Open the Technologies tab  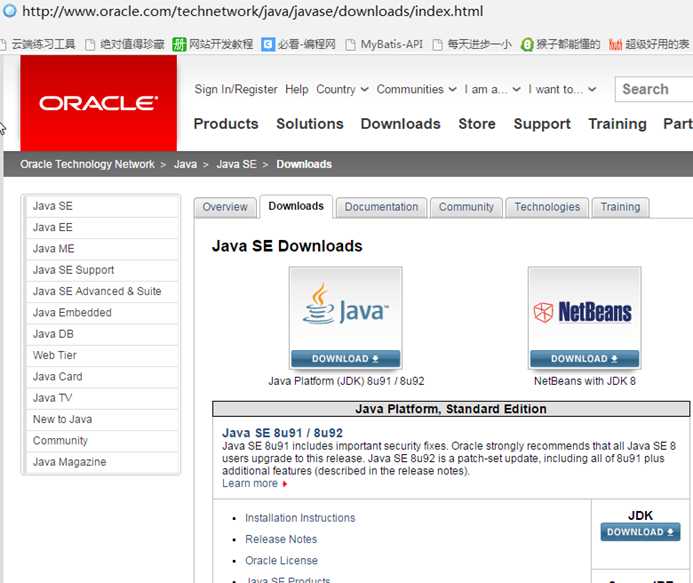click(547, 207)
